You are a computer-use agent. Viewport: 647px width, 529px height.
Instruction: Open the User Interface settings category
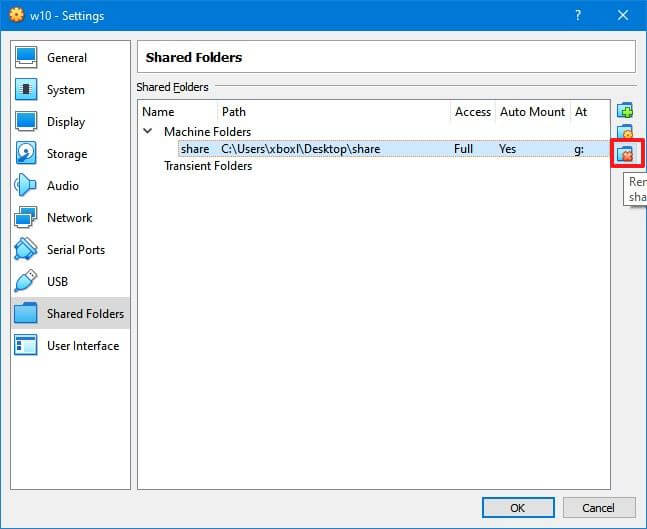point(70,345)
